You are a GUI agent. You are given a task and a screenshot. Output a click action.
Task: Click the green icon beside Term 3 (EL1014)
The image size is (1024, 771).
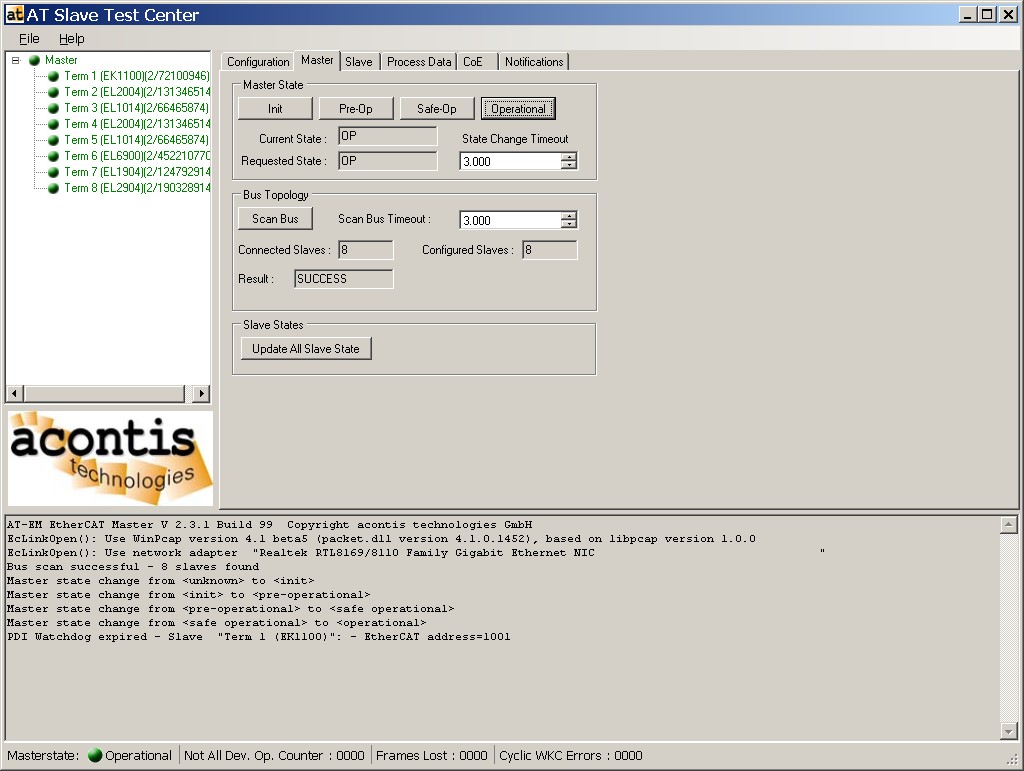click(53, 108)
